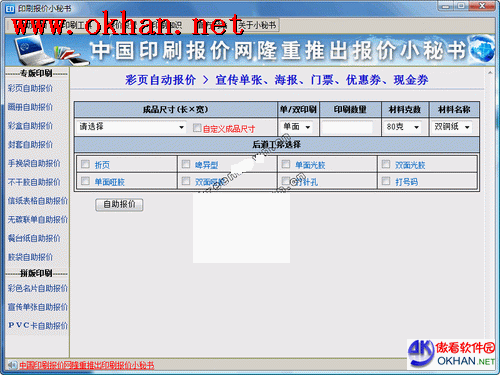This screenshot has width=500, height=375.
Task: Open the 关于小秘书 menu tab
Action: [x=257, y=25]
